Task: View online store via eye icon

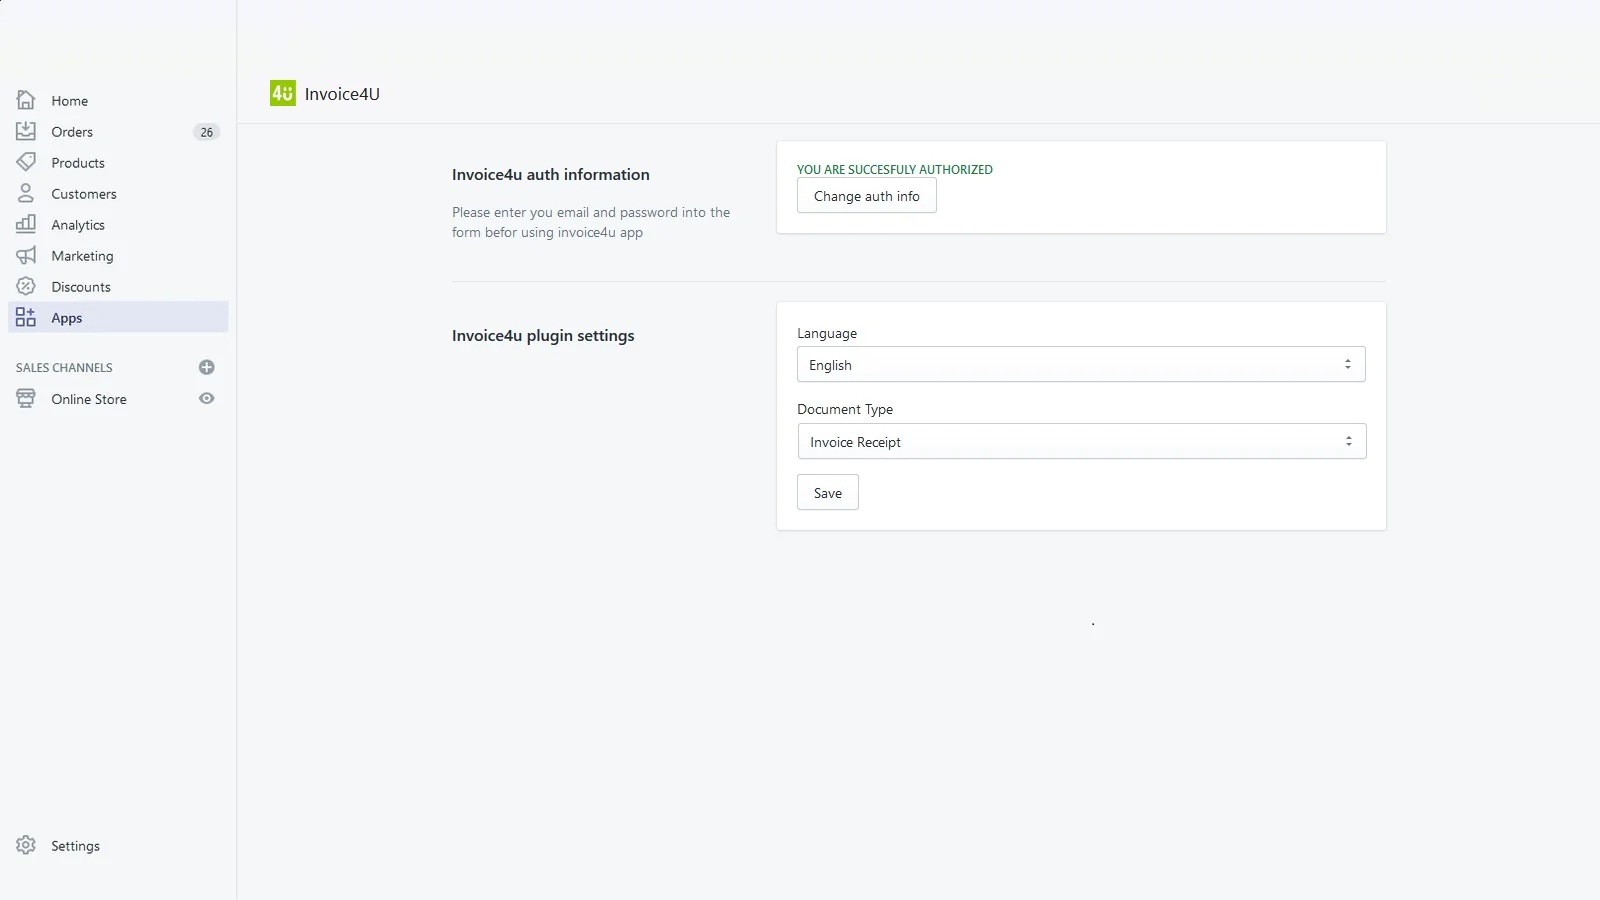Action: pos(207,398)
